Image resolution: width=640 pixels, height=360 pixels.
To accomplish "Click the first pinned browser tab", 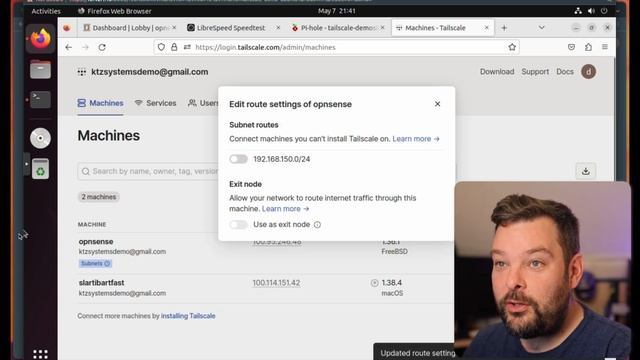I will point(67,28).
